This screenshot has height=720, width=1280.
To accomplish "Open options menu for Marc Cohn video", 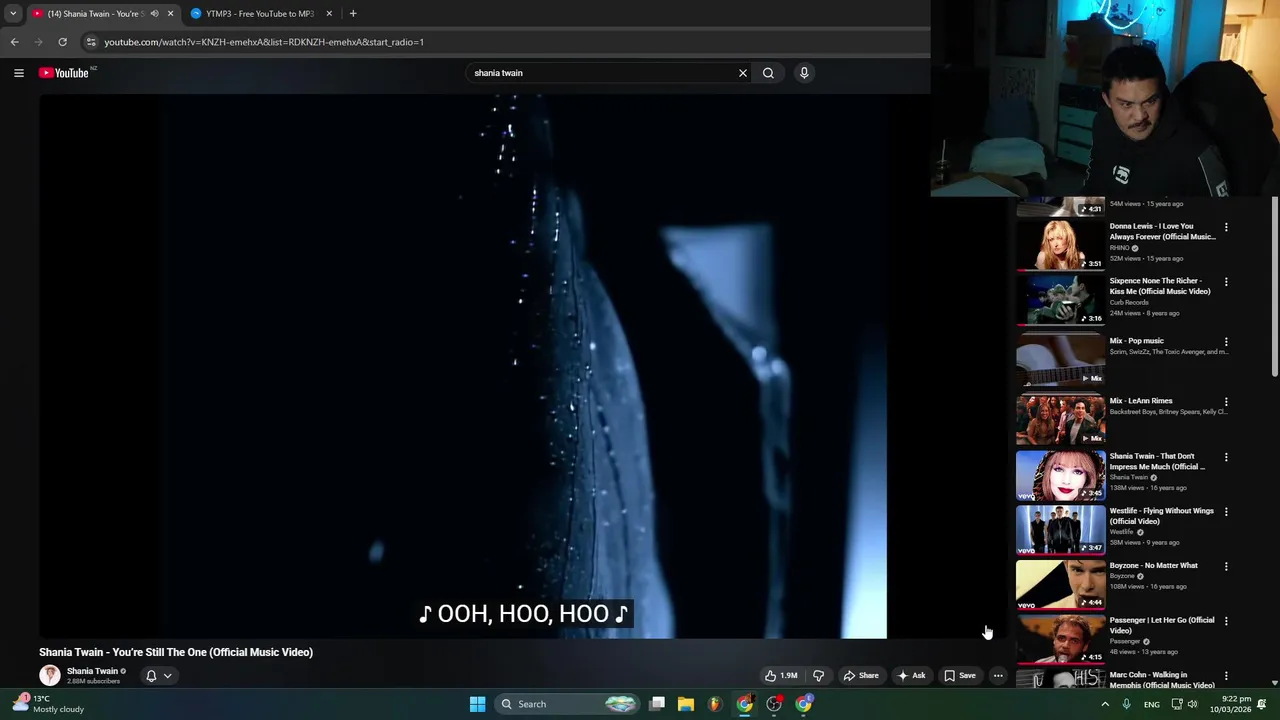I will click(x=1226, y=676).
